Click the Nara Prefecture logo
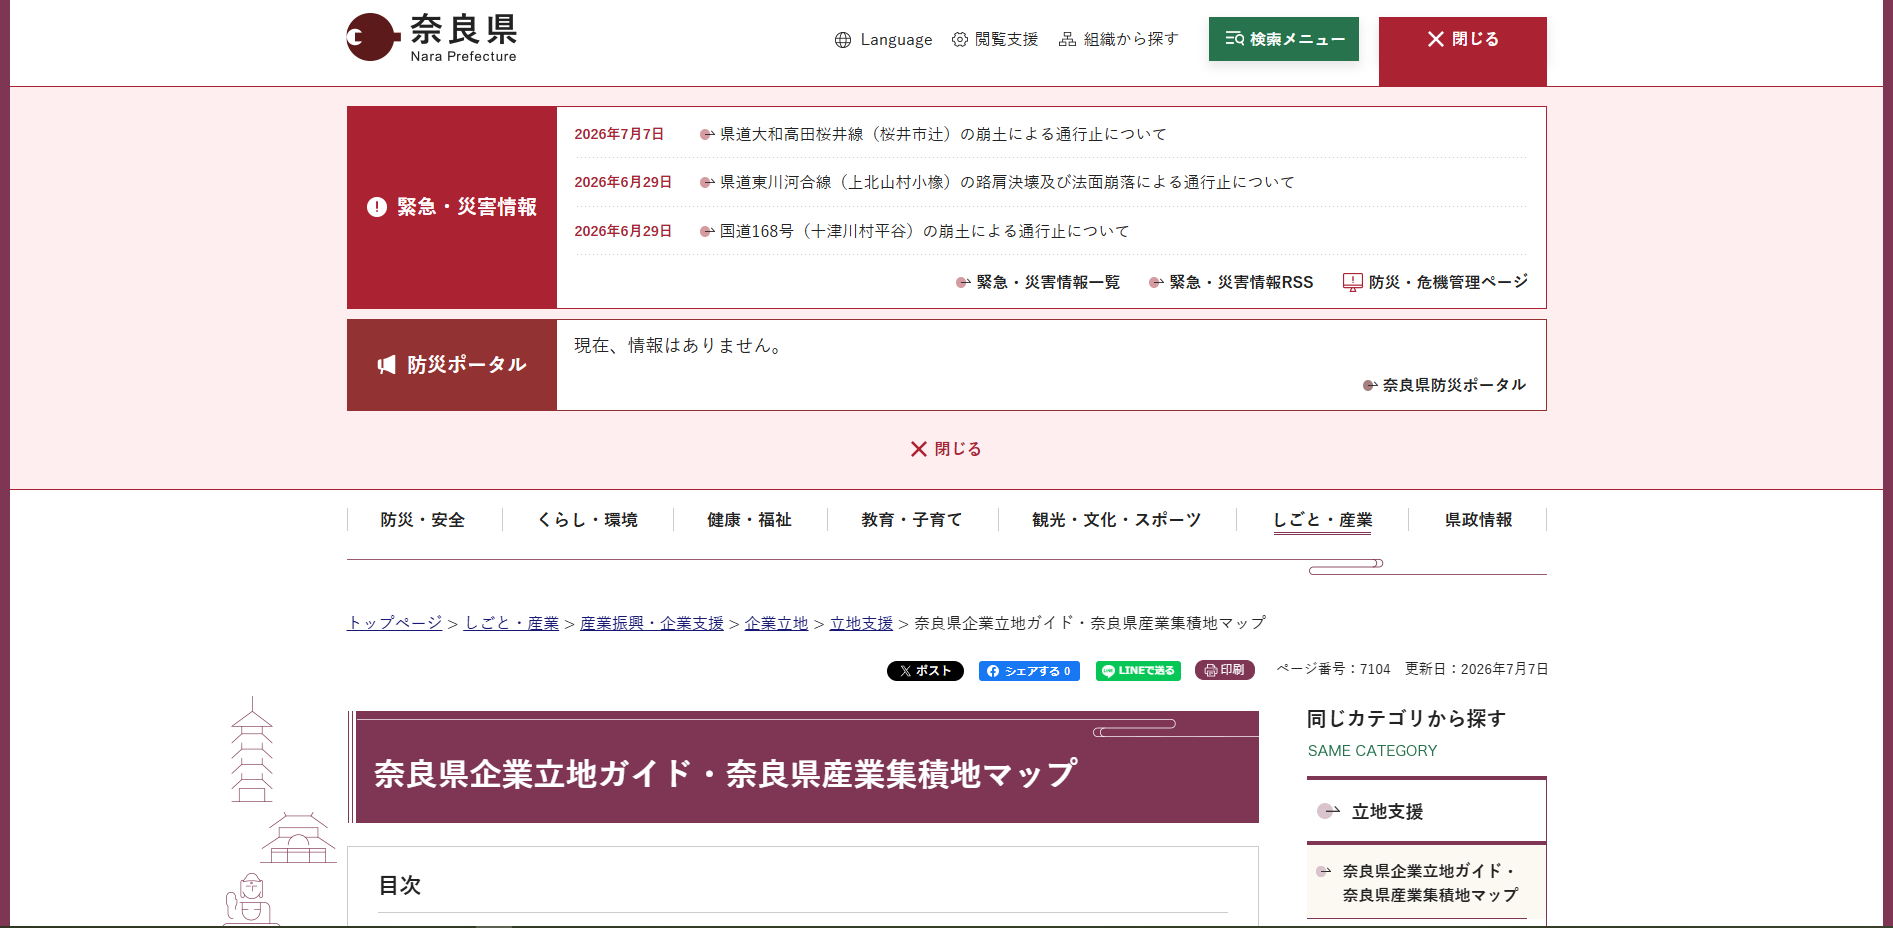 click(x=431, y=38)
